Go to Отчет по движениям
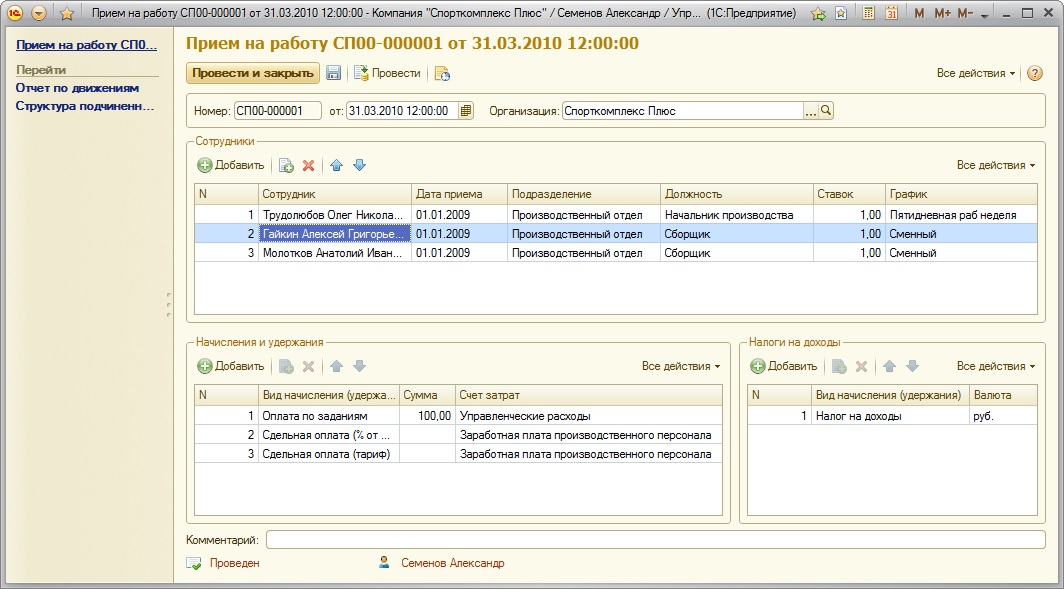The height and width of the screenshot is (589, 1064). coord(77,88)
